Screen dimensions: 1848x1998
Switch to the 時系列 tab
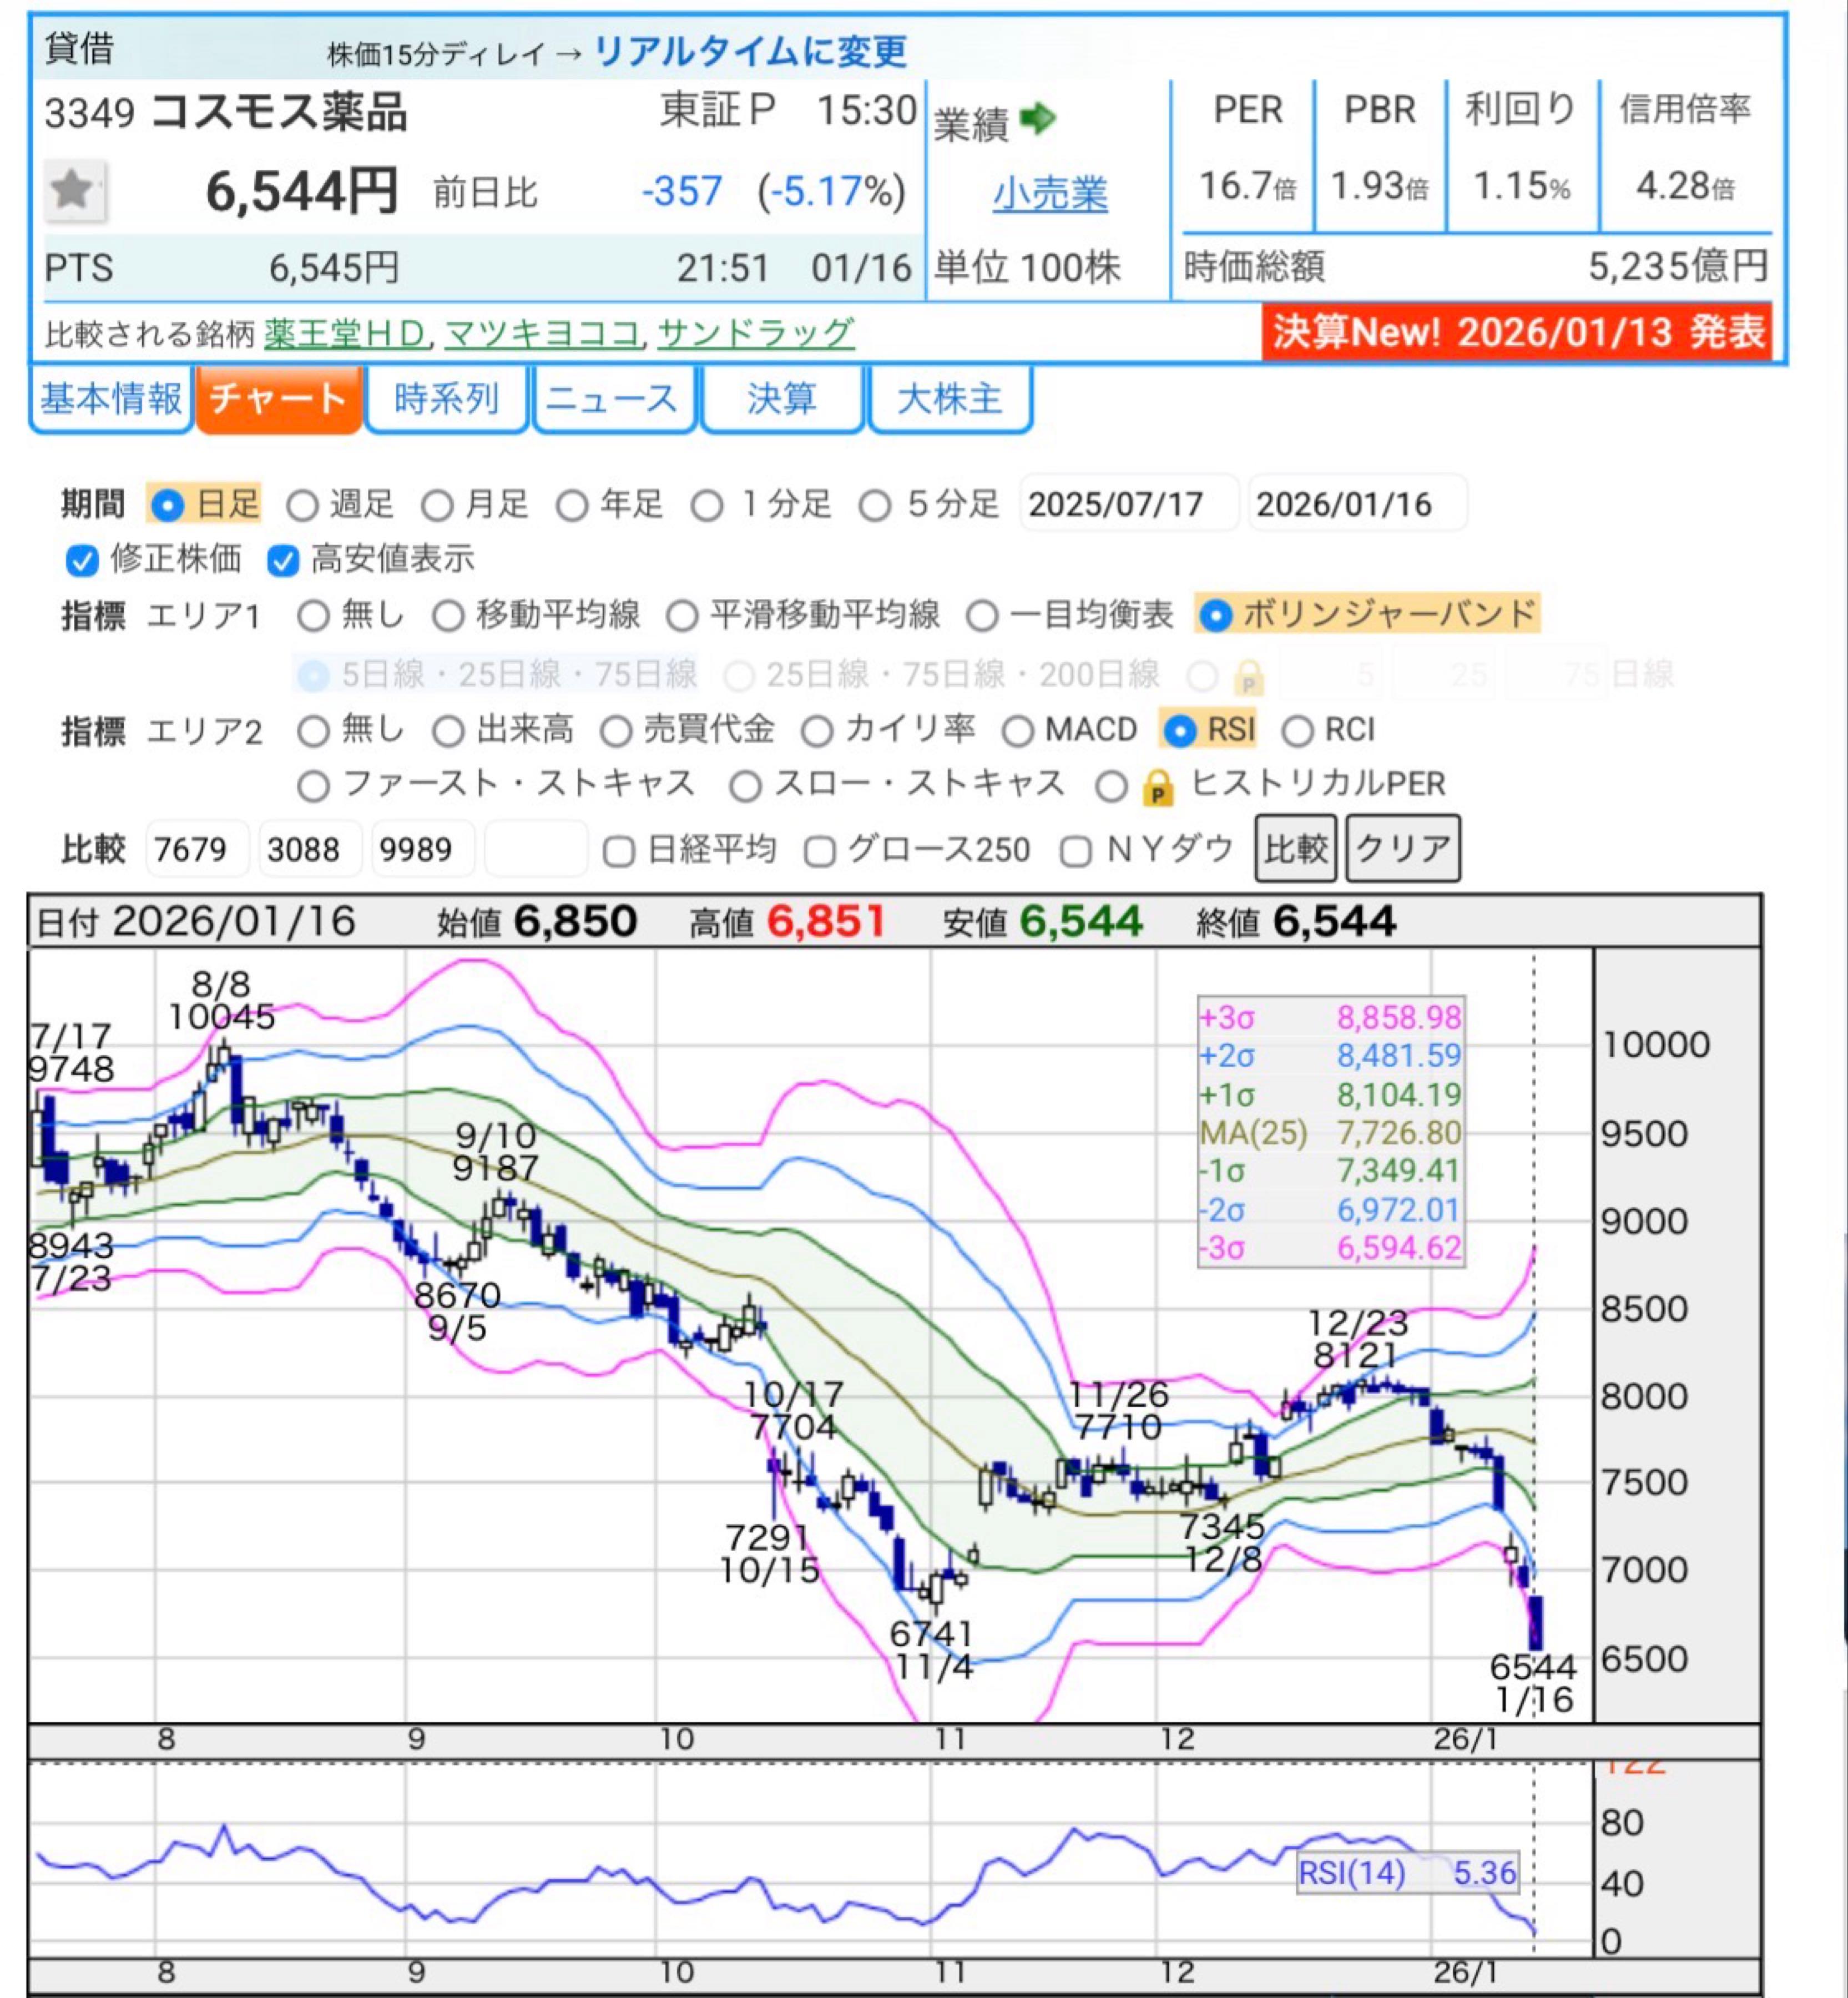click(x=446, y=399)
